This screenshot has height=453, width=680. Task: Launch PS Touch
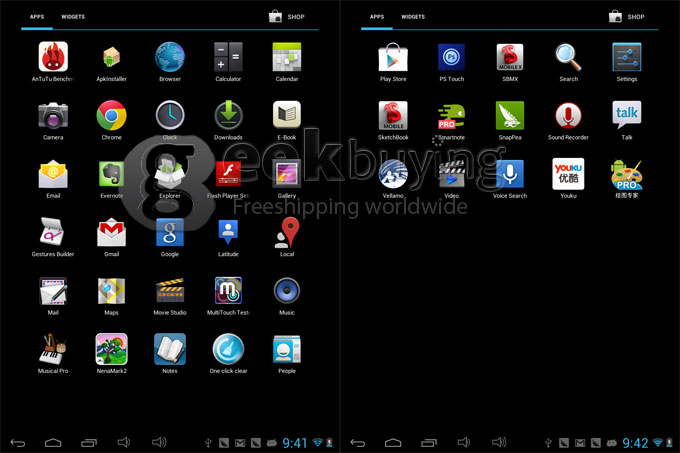point(451,57)
